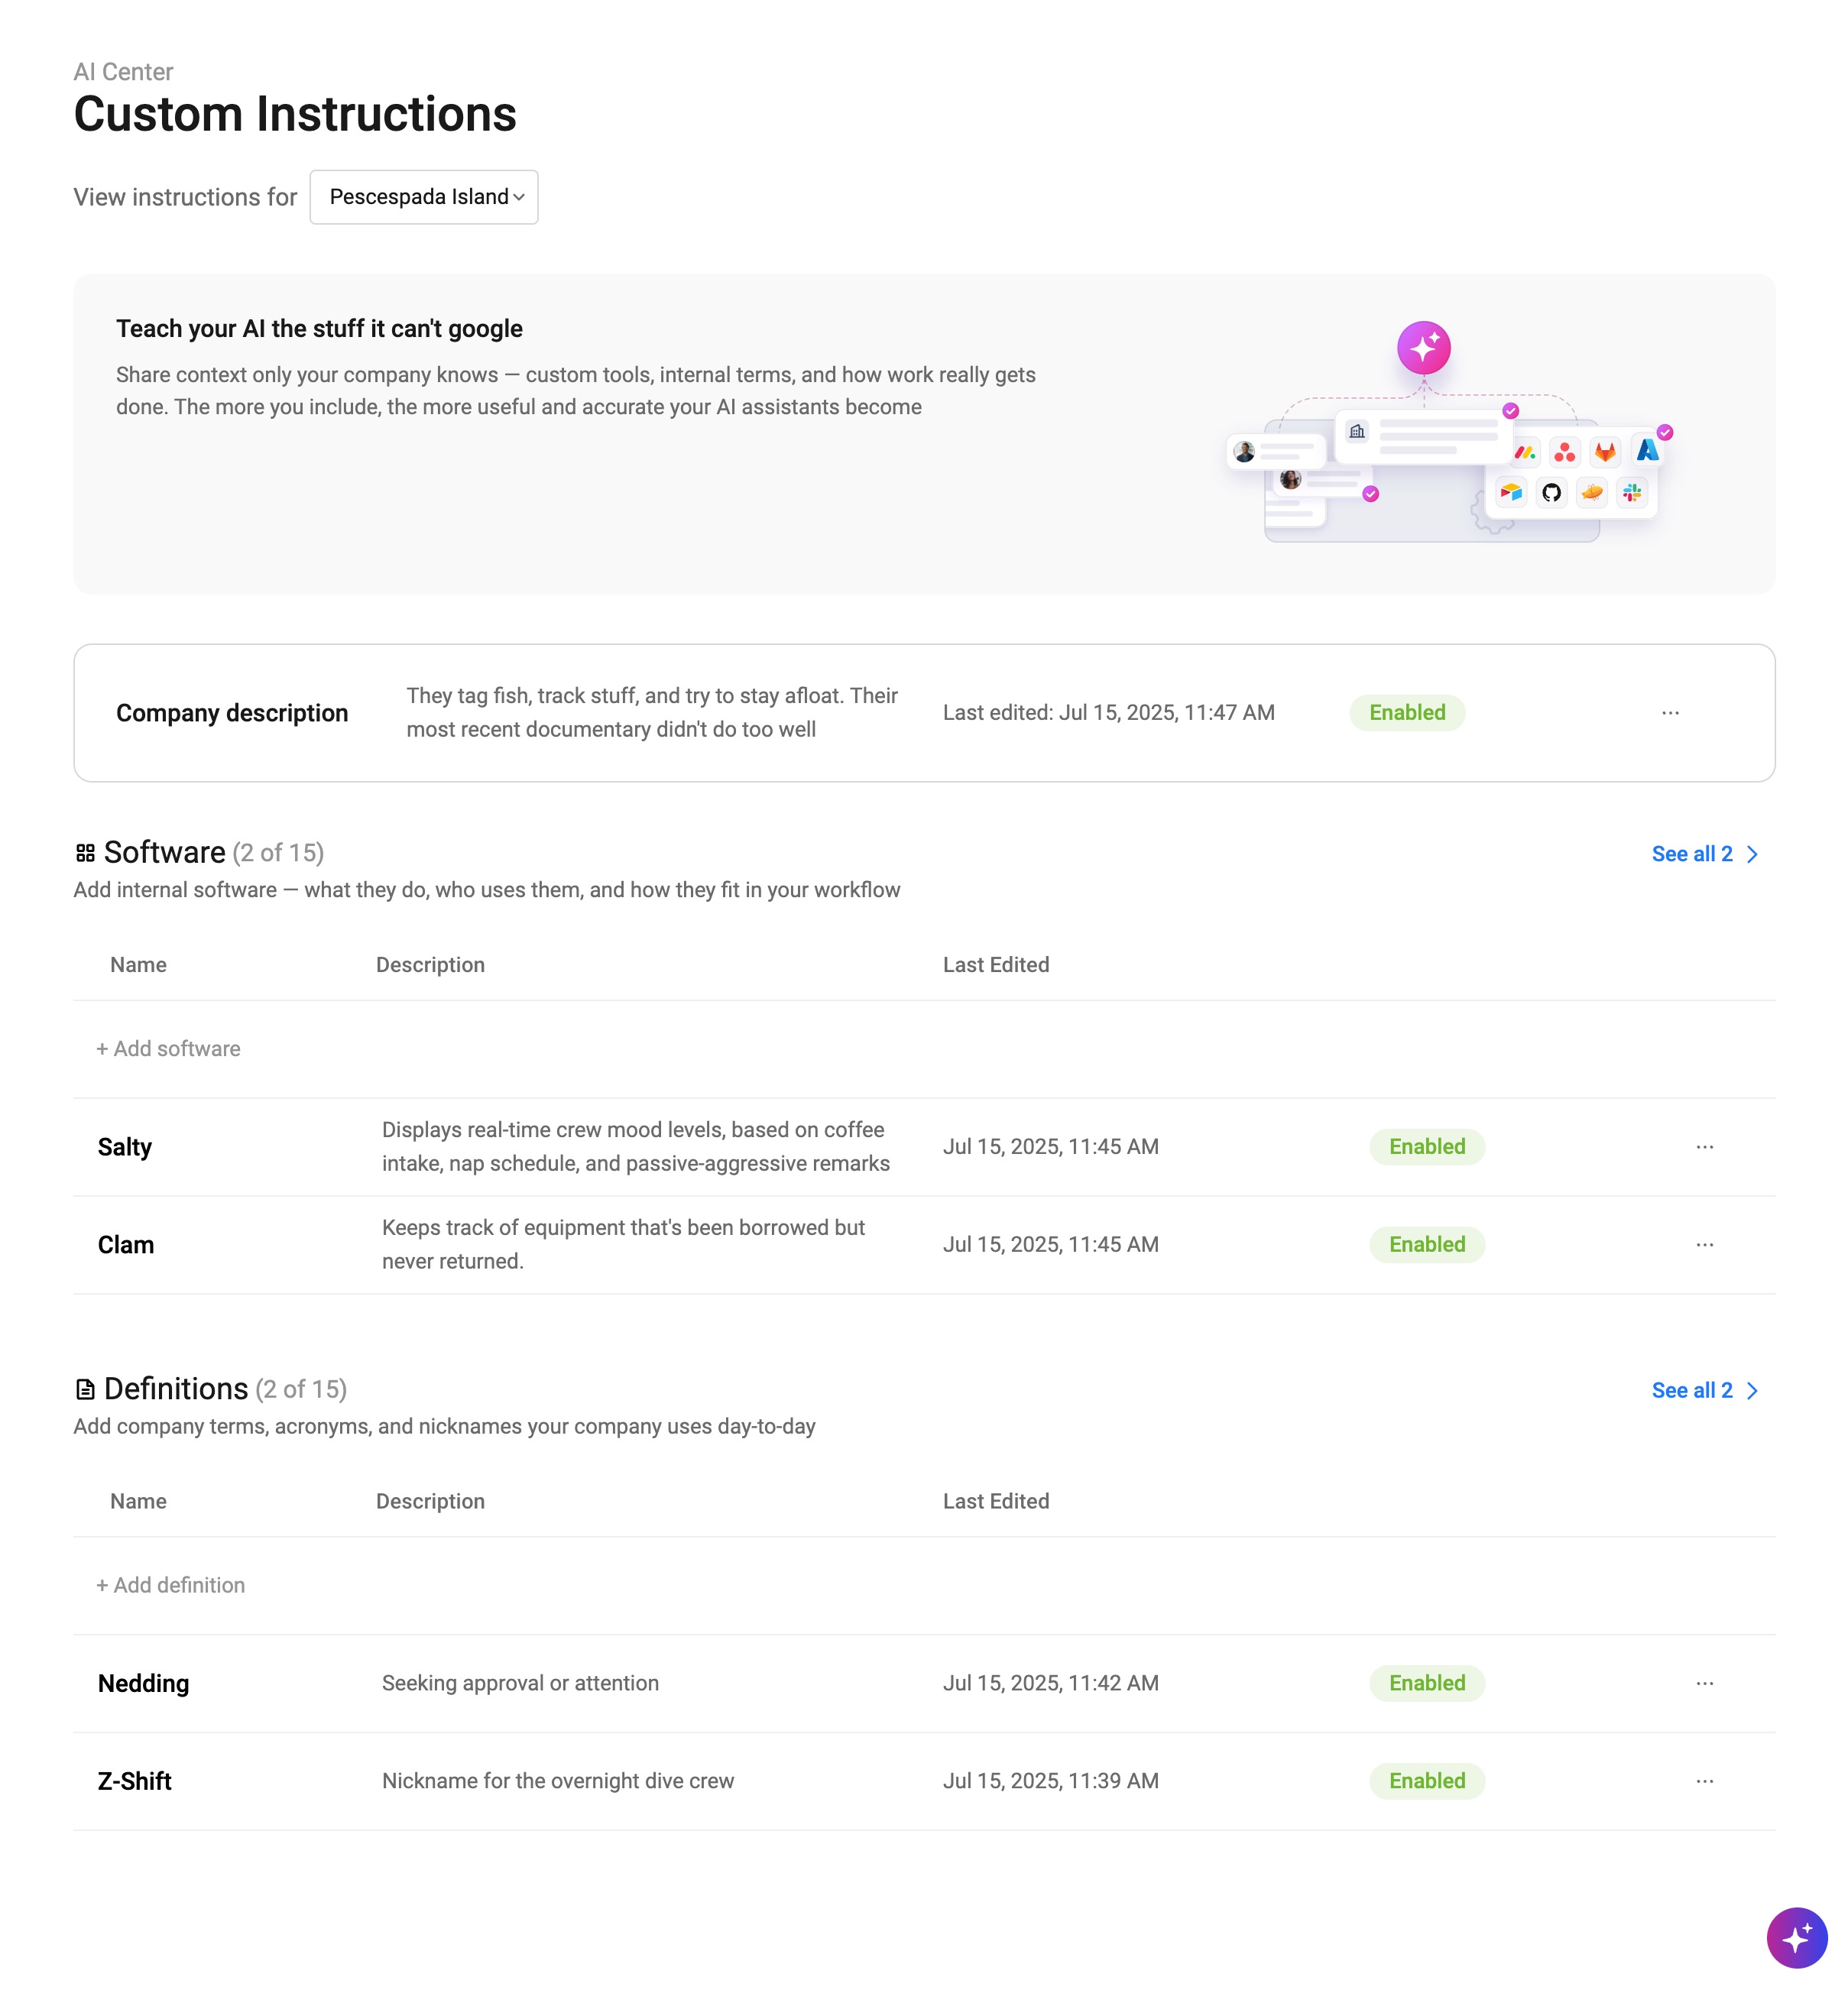Click Add software
This screenshot has height=1990, width=1848.
point(168,1048)
